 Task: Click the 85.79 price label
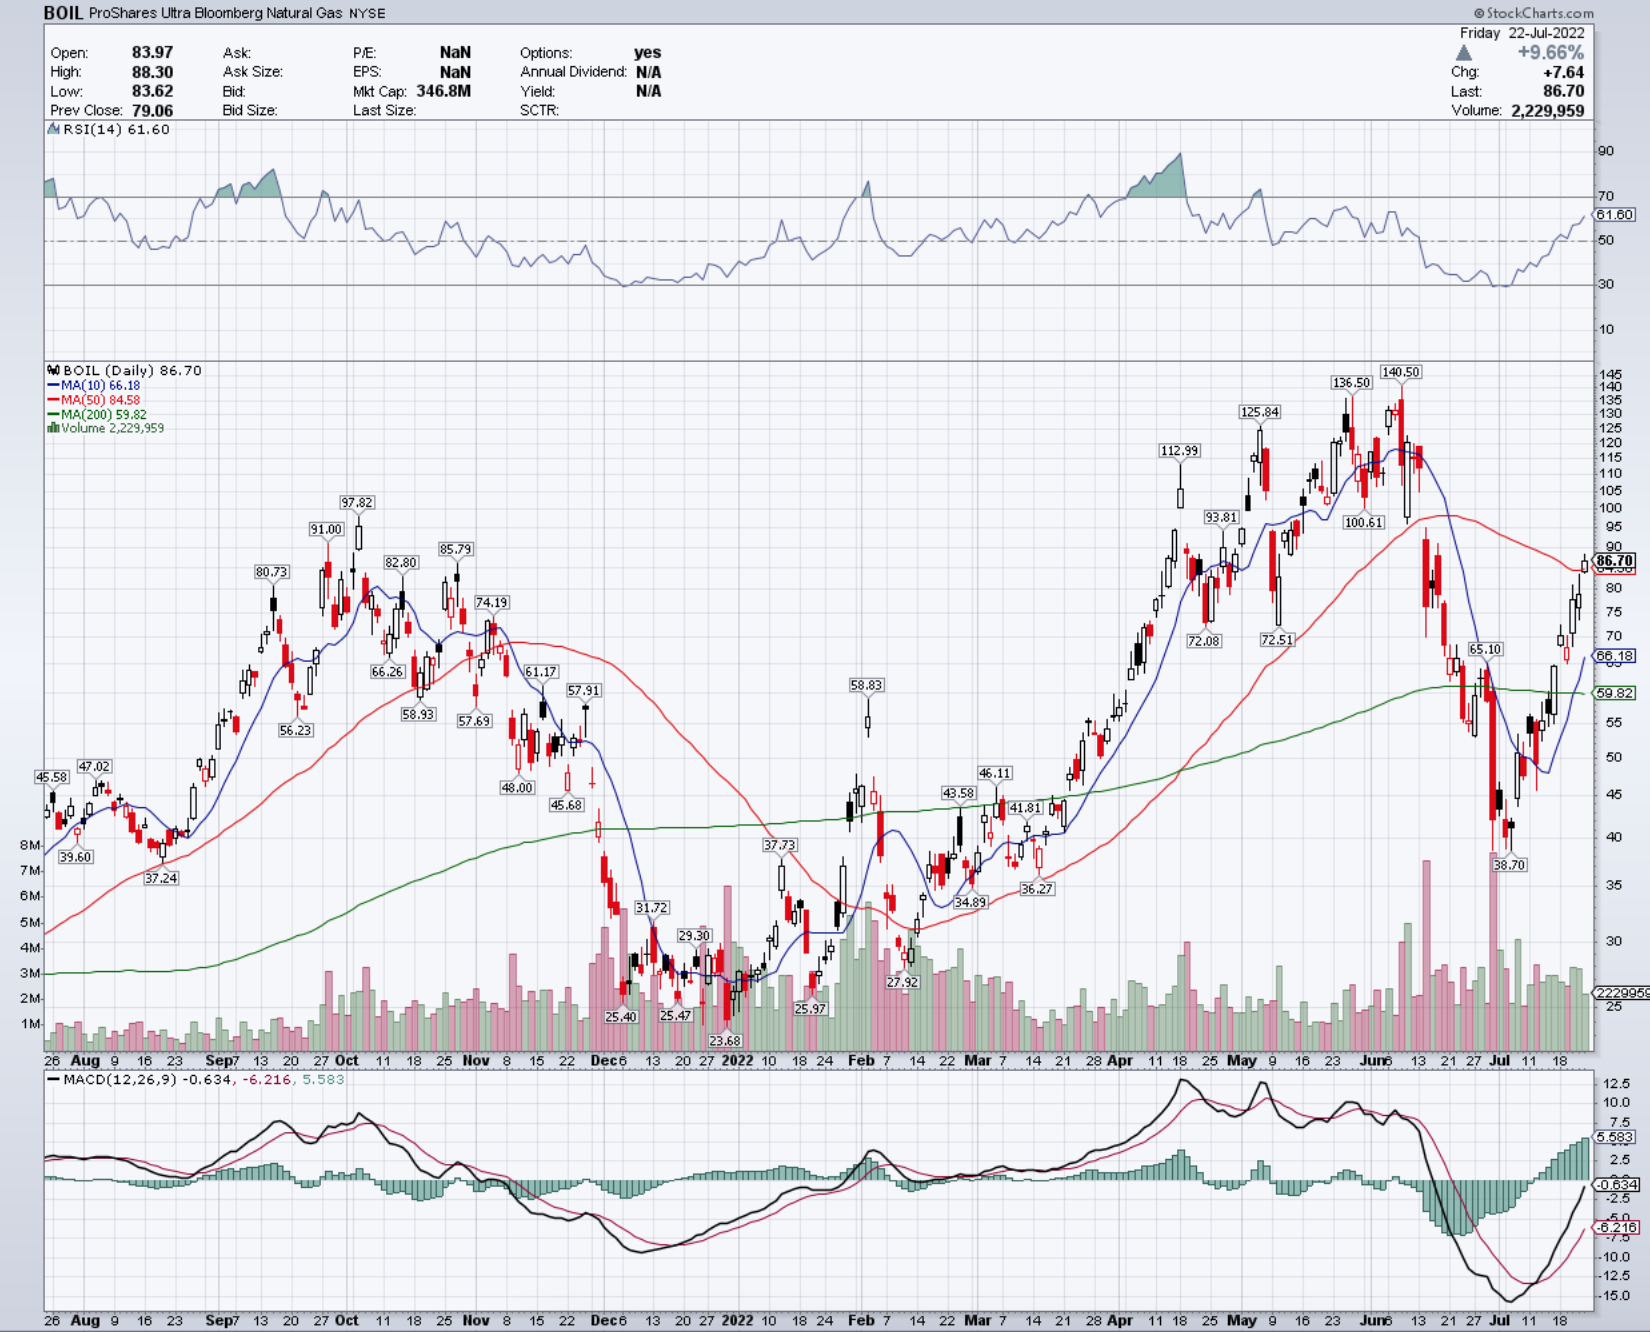coord(455,549)
